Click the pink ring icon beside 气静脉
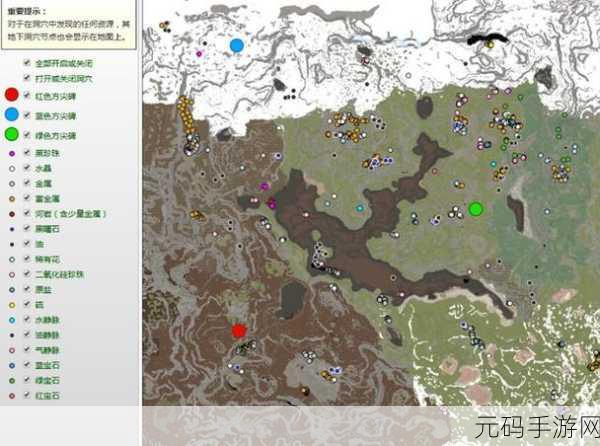600x446 pixels. pyautogui.click(x=12, y=350)
